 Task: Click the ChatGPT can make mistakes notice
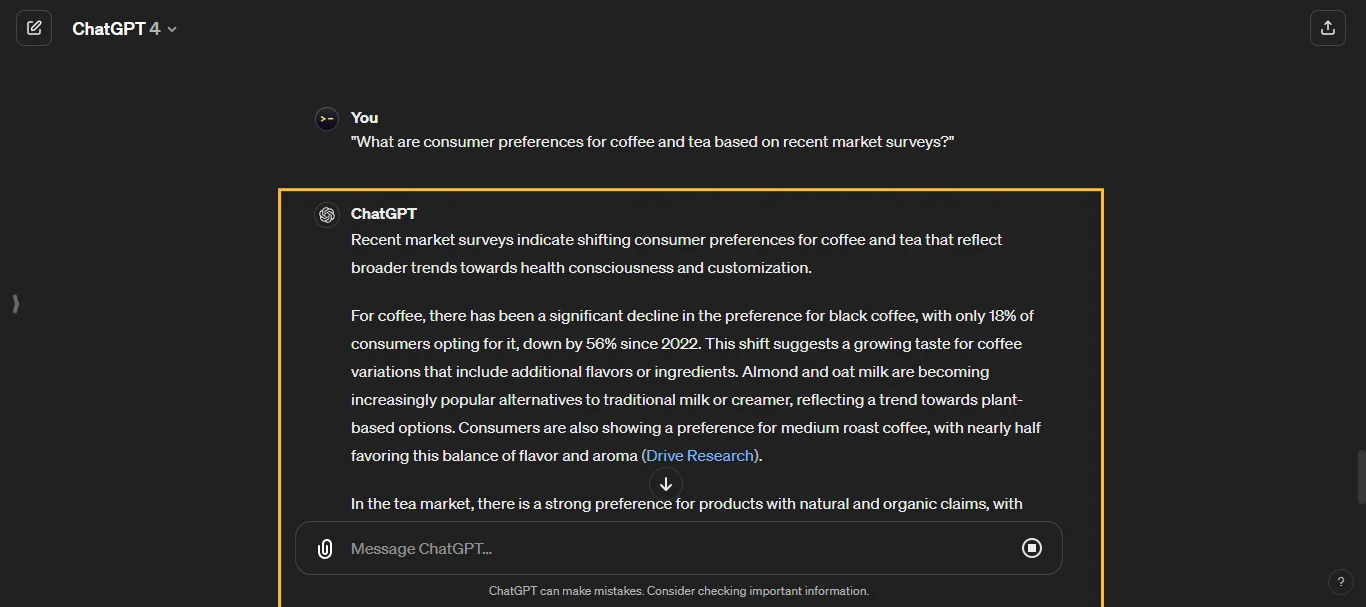pos(679,591)
